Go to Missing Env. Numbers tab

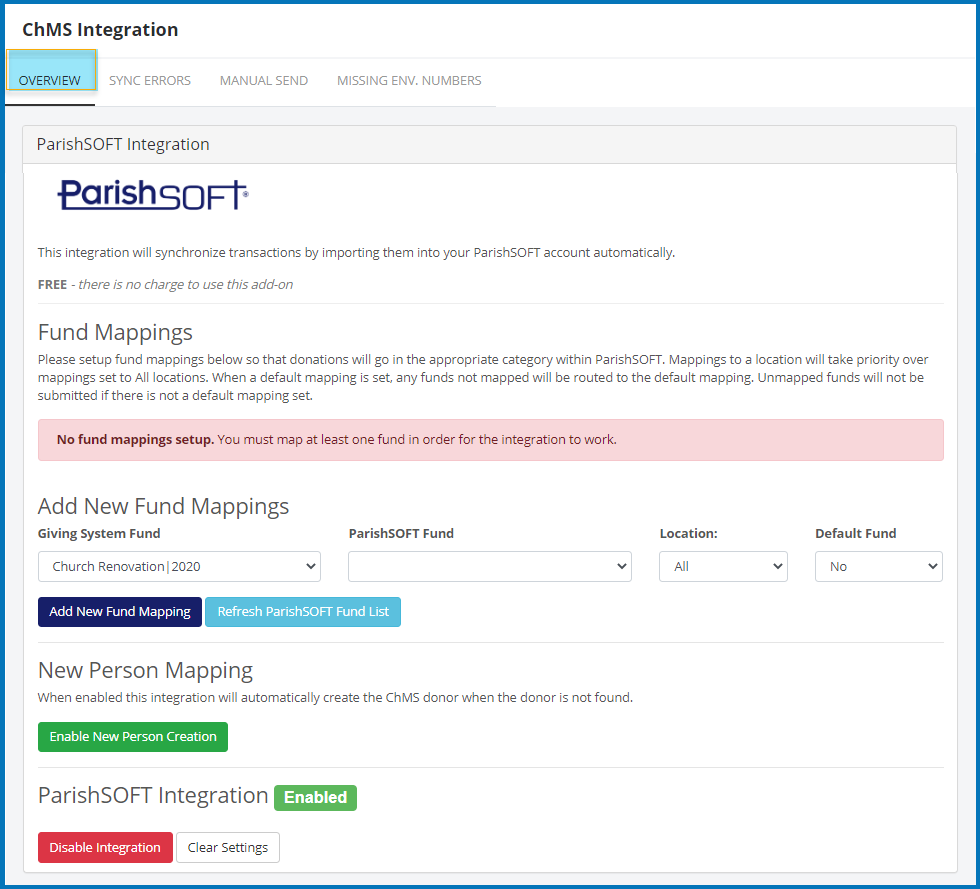[x=409, y=81]
